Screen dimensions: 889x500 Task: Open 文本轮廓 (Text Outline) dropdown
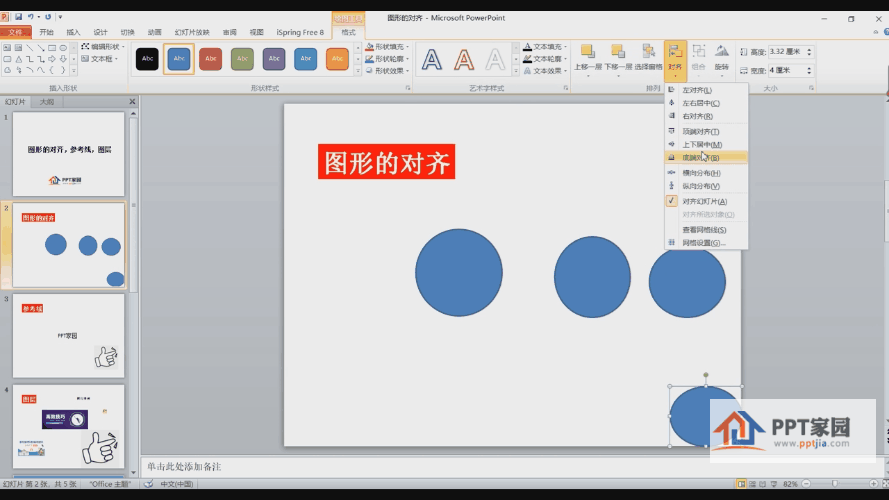point(545,58)
